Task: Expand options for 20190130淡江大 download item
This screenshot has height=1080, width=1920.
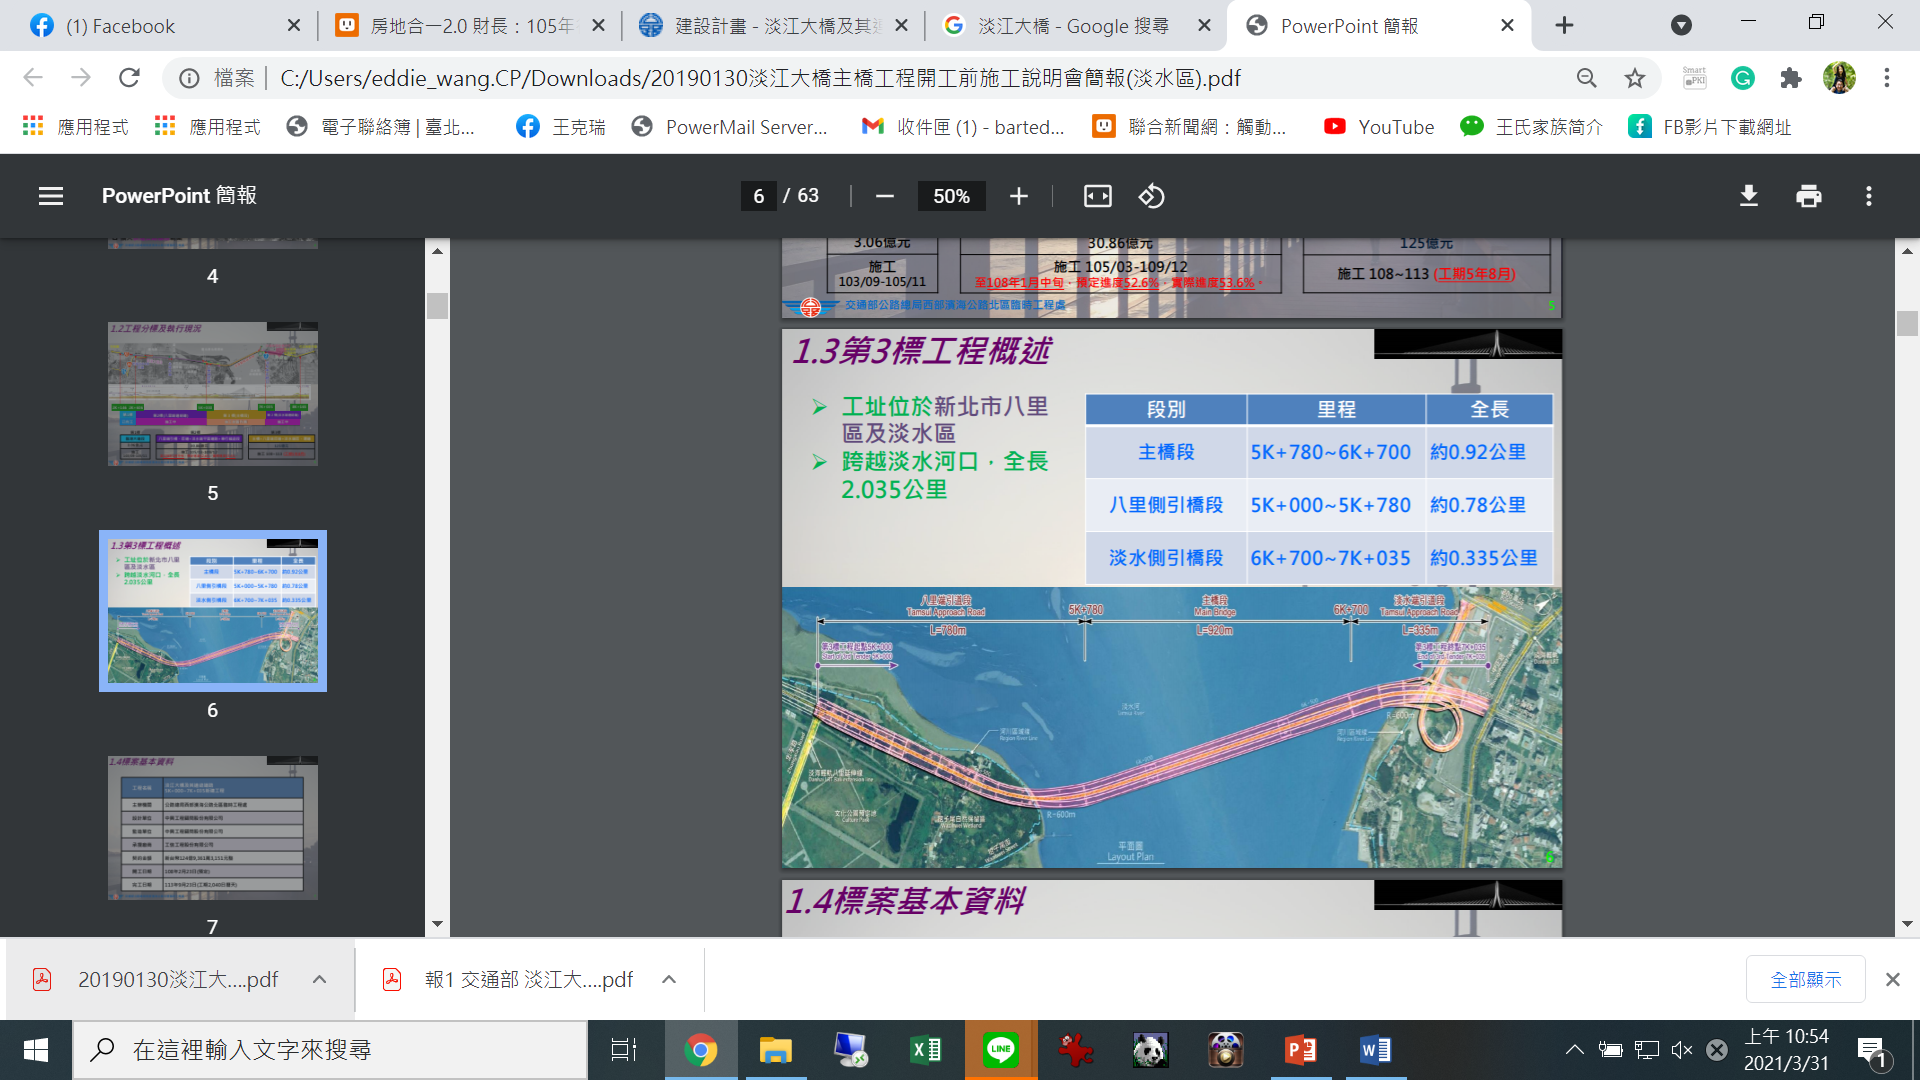Action: [x=319, y=980]
